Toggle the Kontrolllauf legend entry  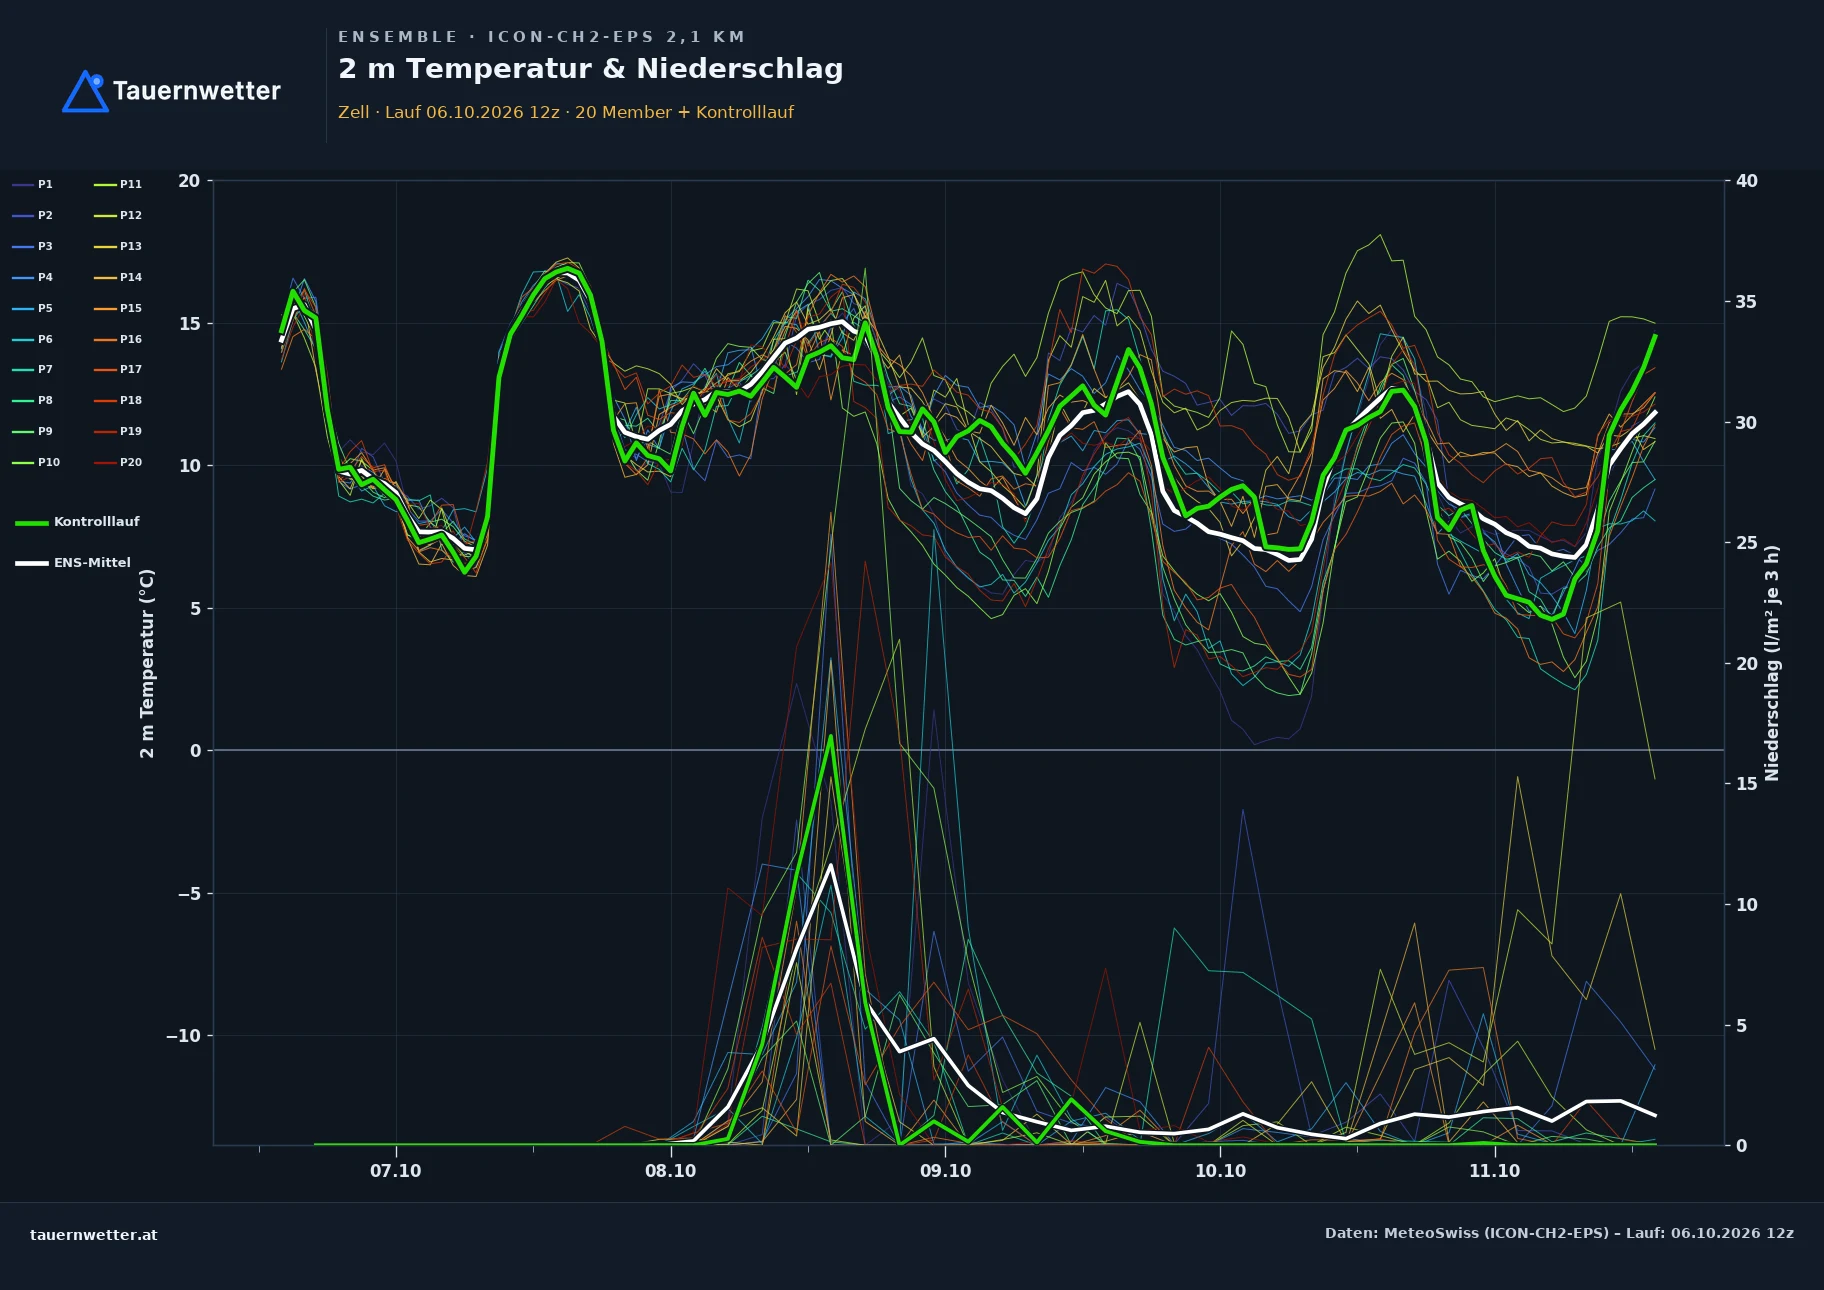coord(78,522)
